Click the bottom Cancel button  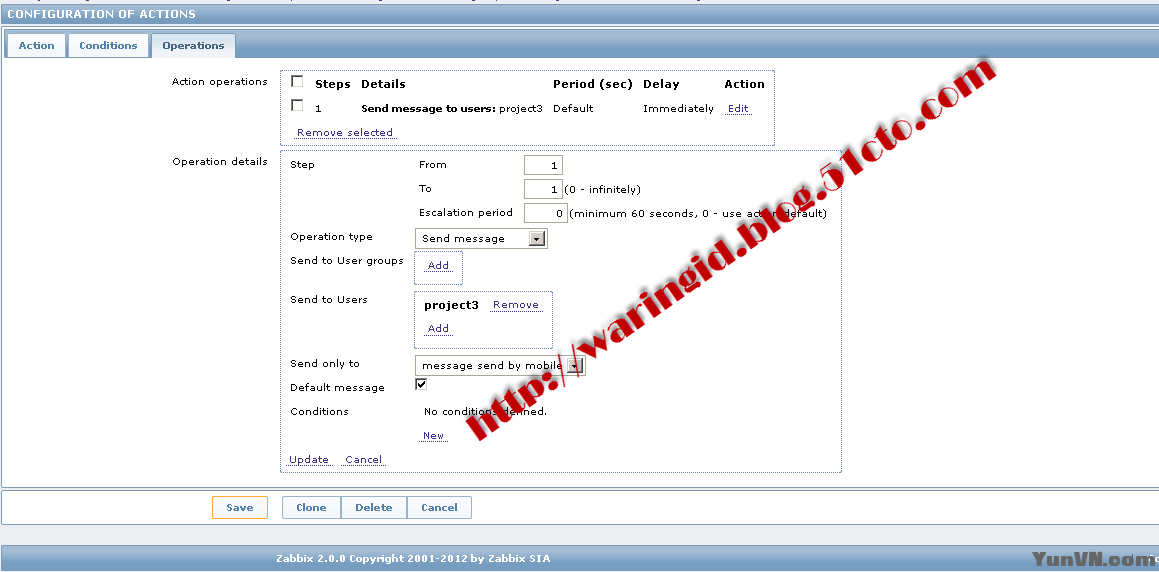[439, 508]
